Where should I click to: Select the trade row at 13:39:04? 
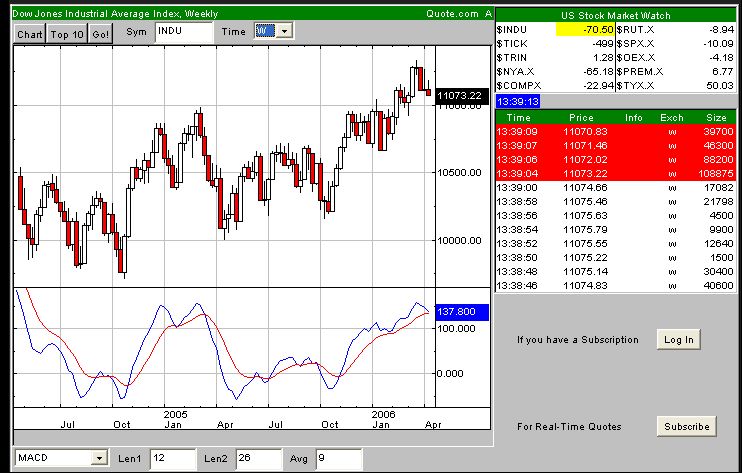point(615,174)
